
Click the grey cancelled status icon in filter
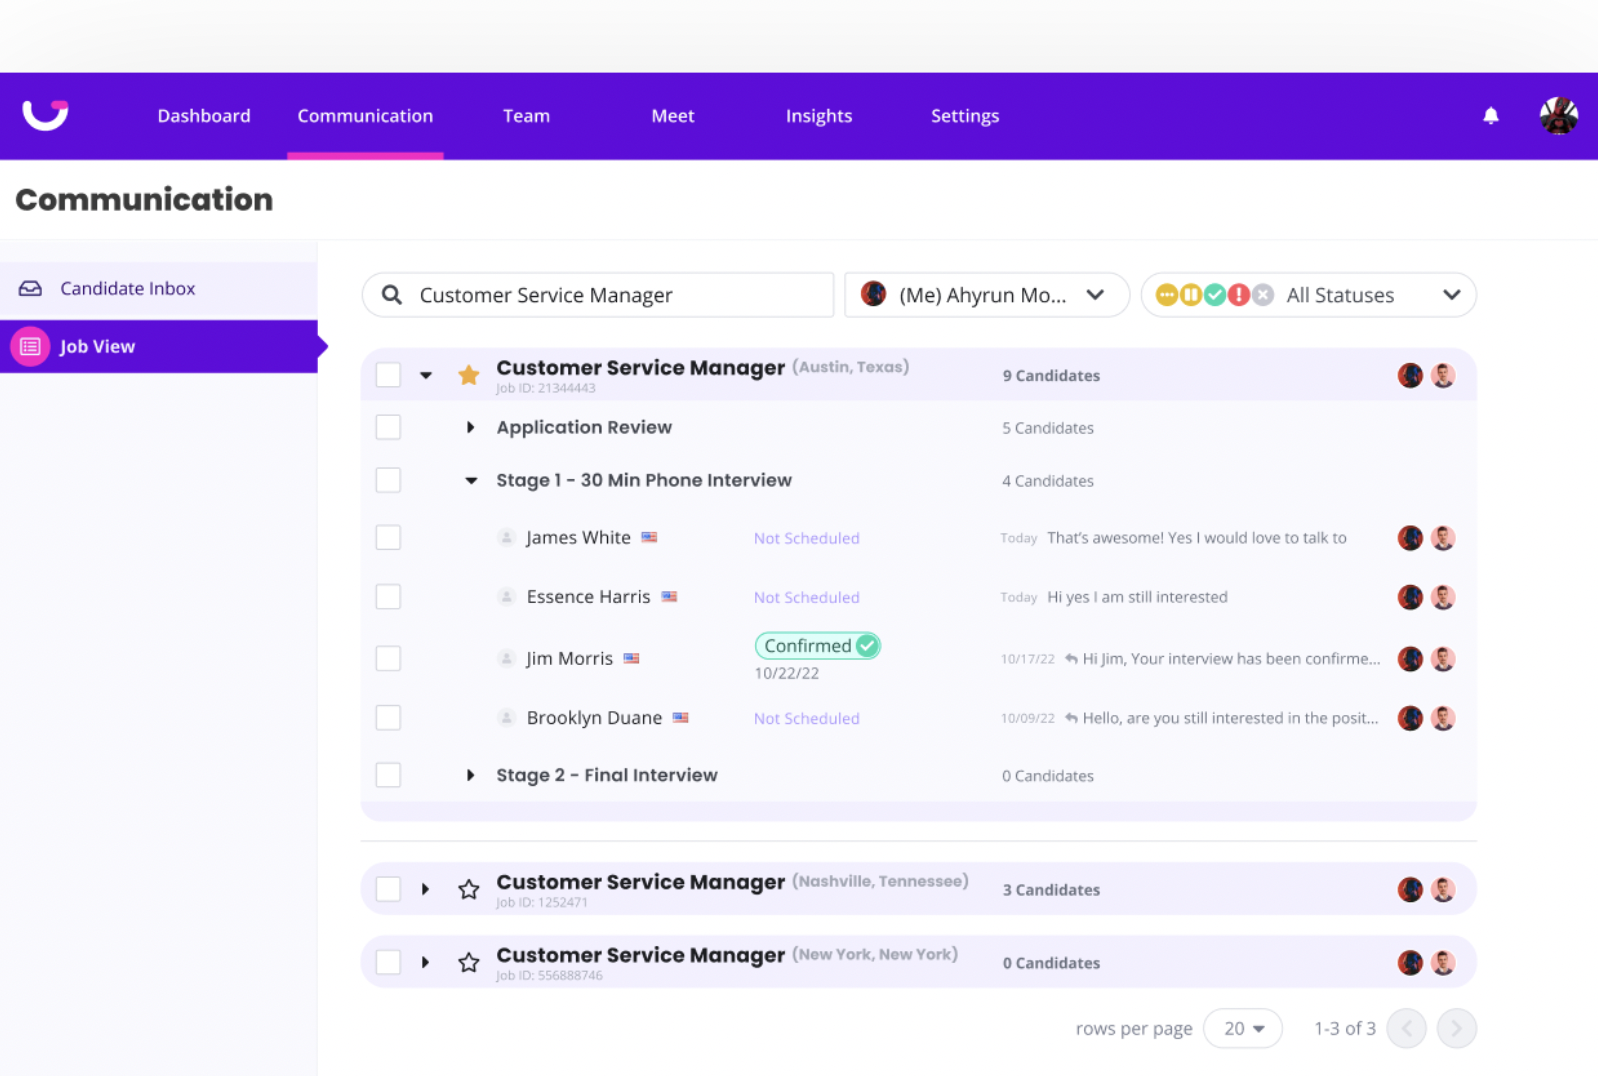click(1263, 295)
